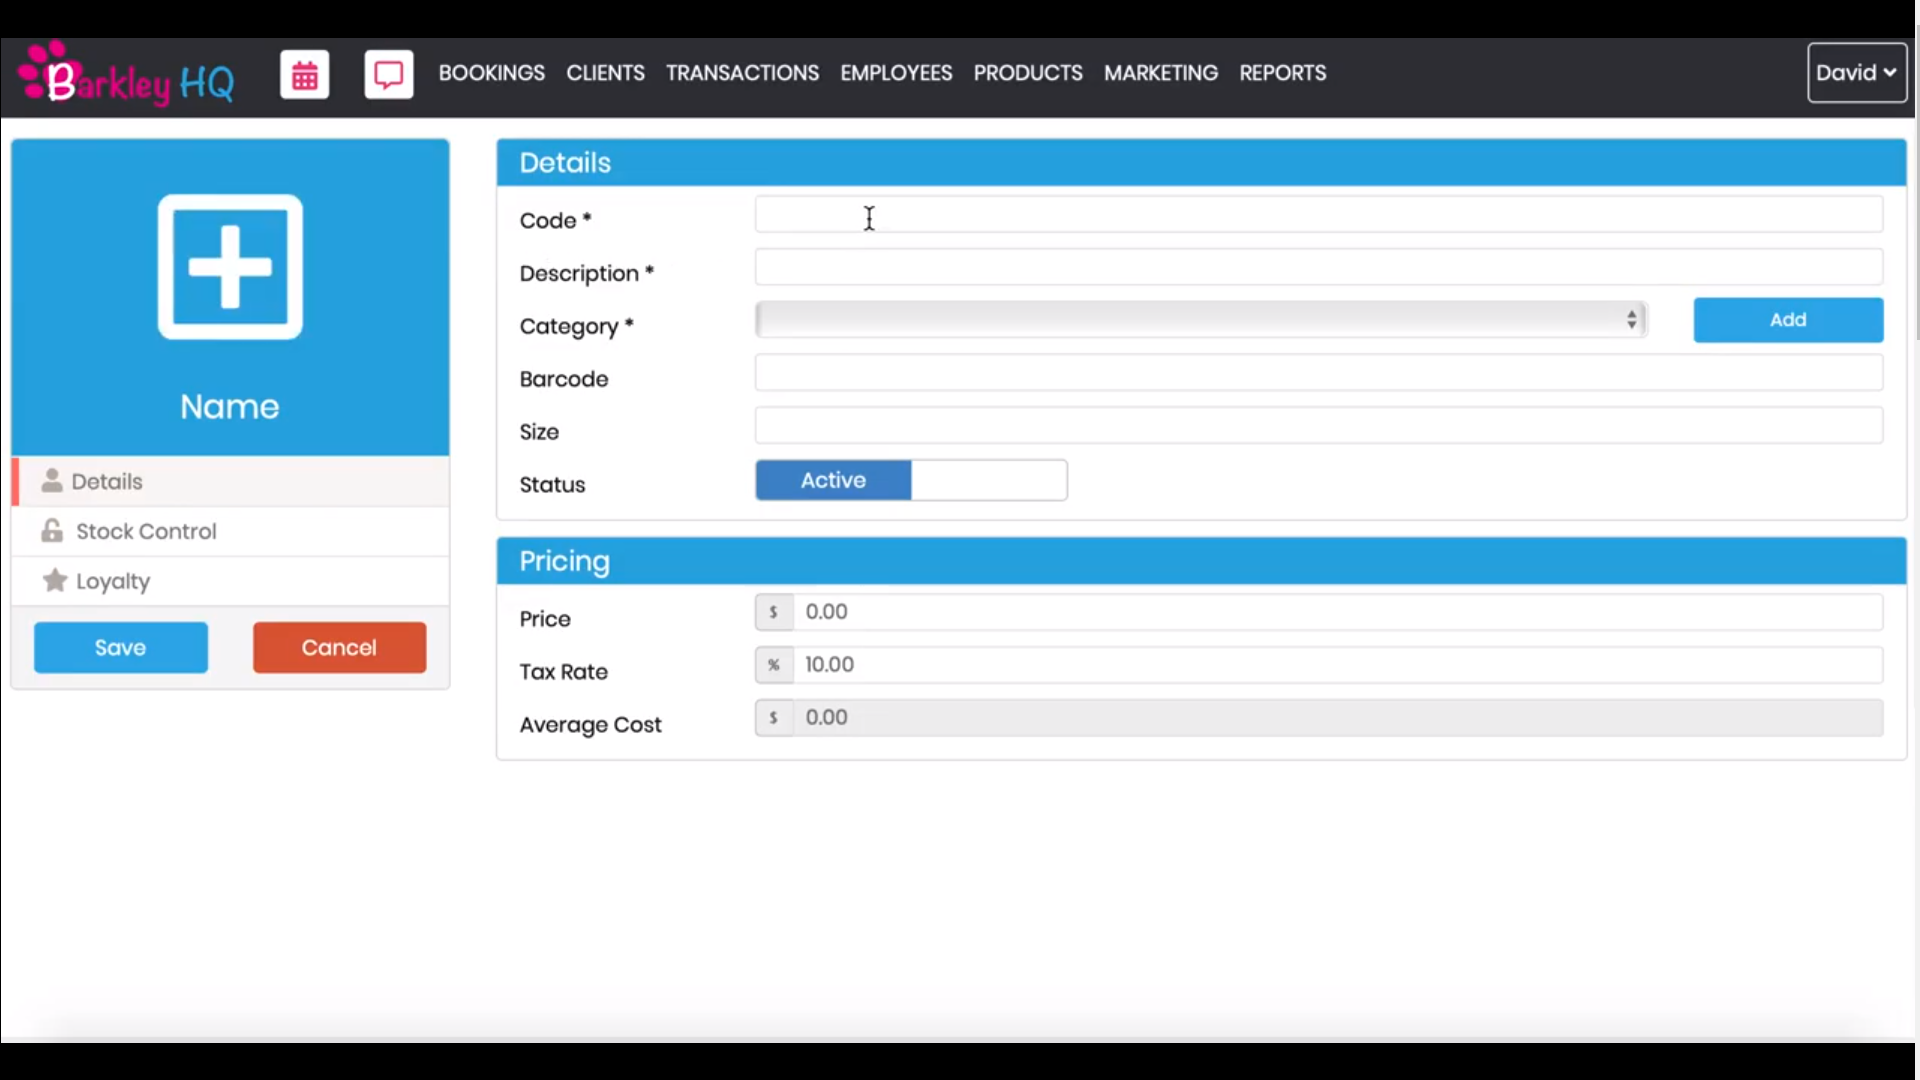This screenshot has width=1920, height=1080.
Task: Navigate to the PRODUCTS menu
Action: pos(1028,72)
